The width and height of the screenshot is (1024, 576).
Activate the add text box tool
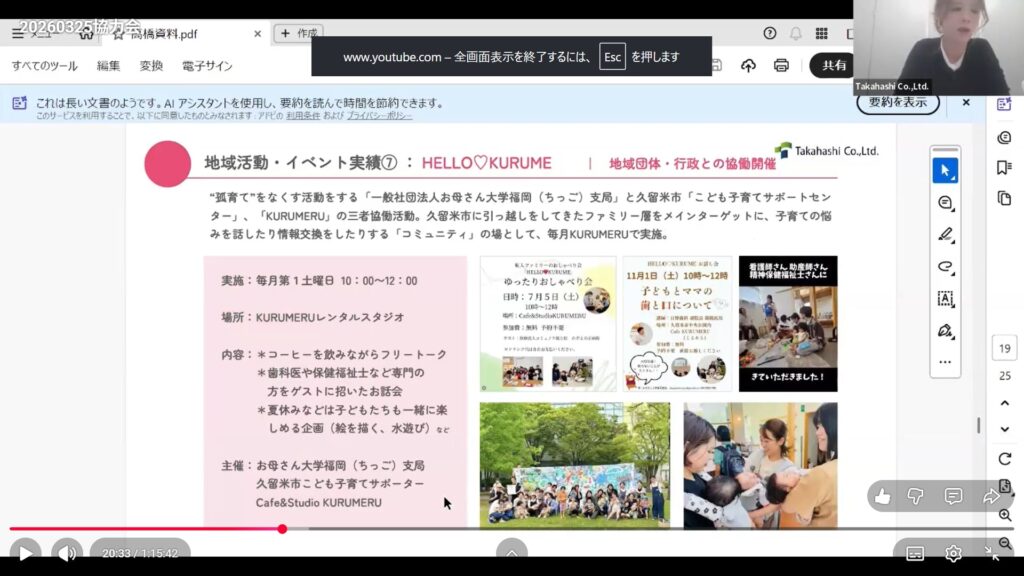[x=945, y=299]
